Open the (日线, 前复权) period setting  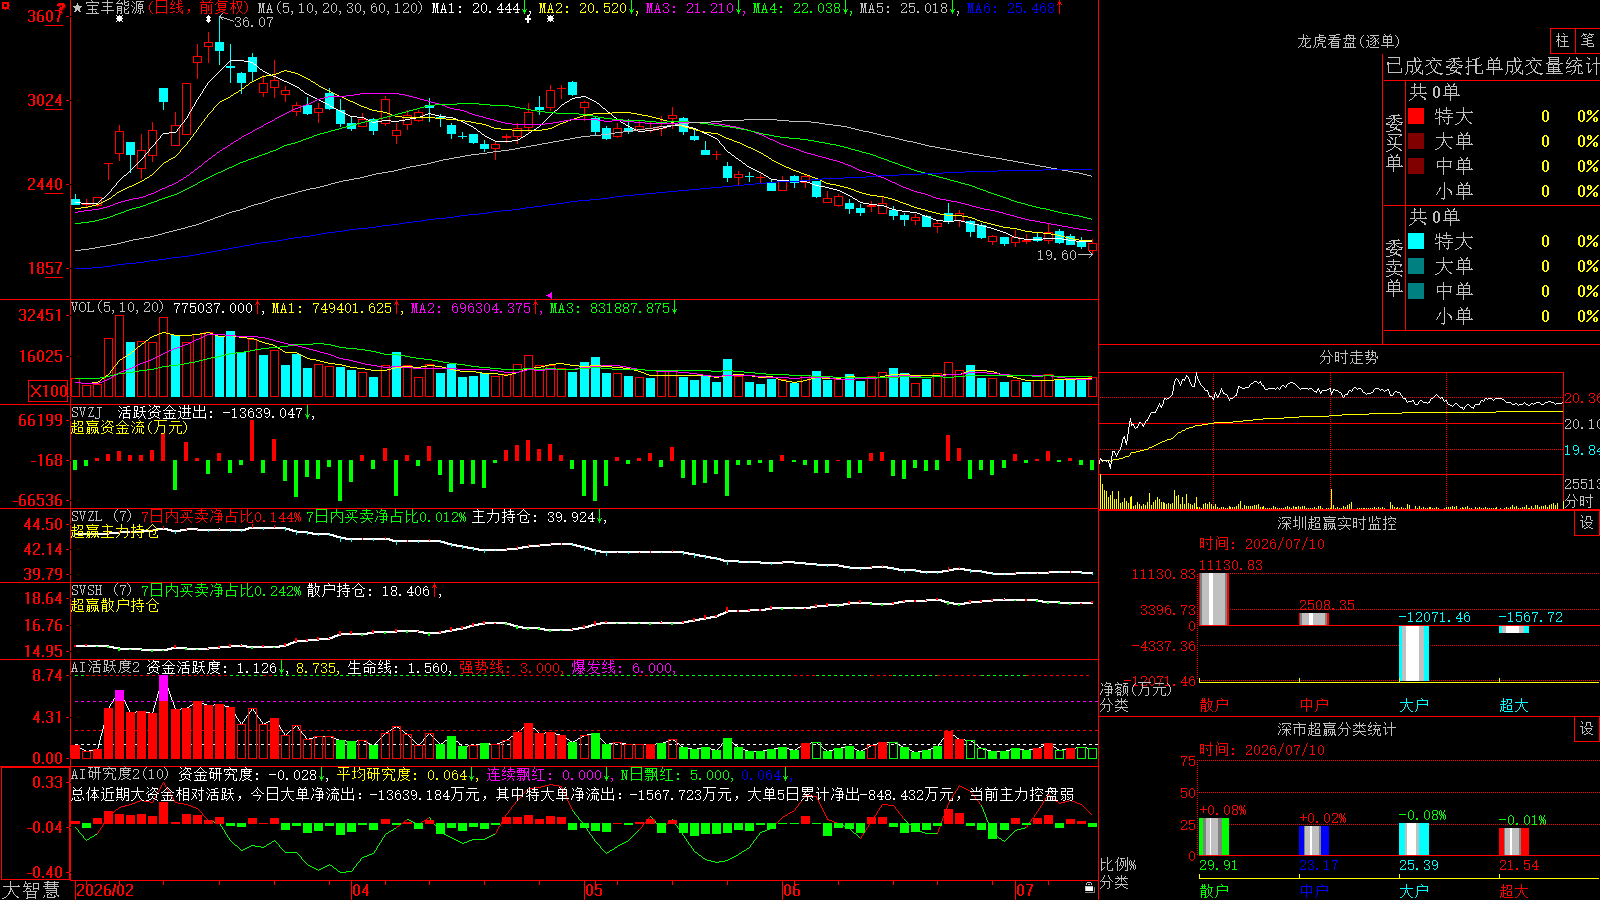[x=199, y=8]
